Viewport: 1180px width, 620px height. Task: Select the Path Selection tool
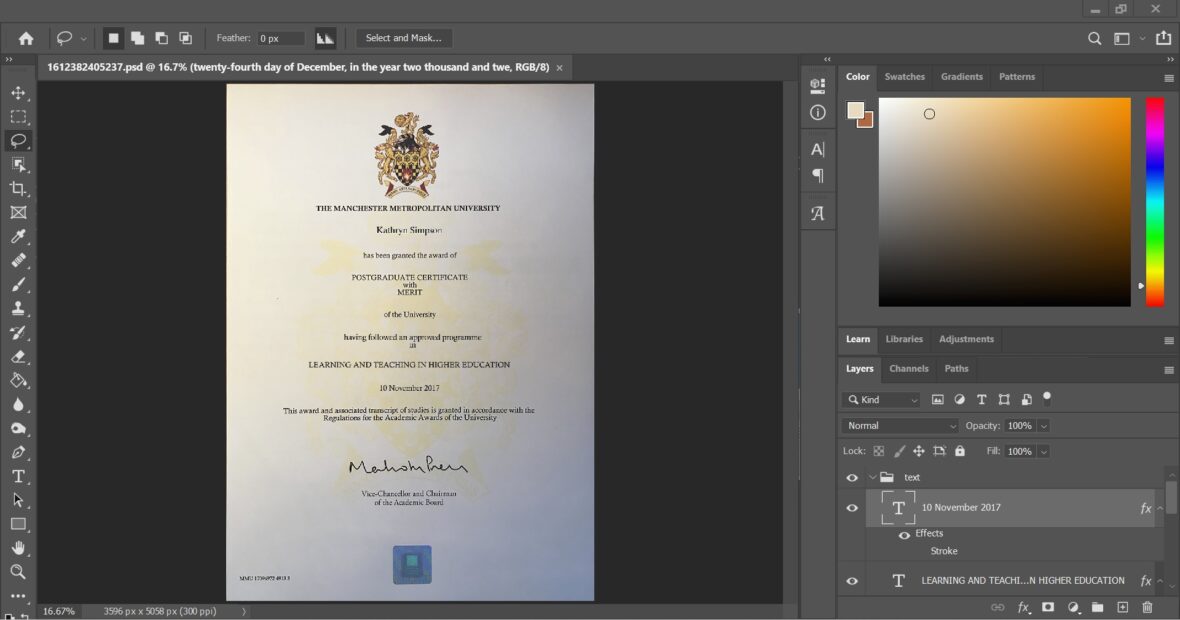(18, 500)
